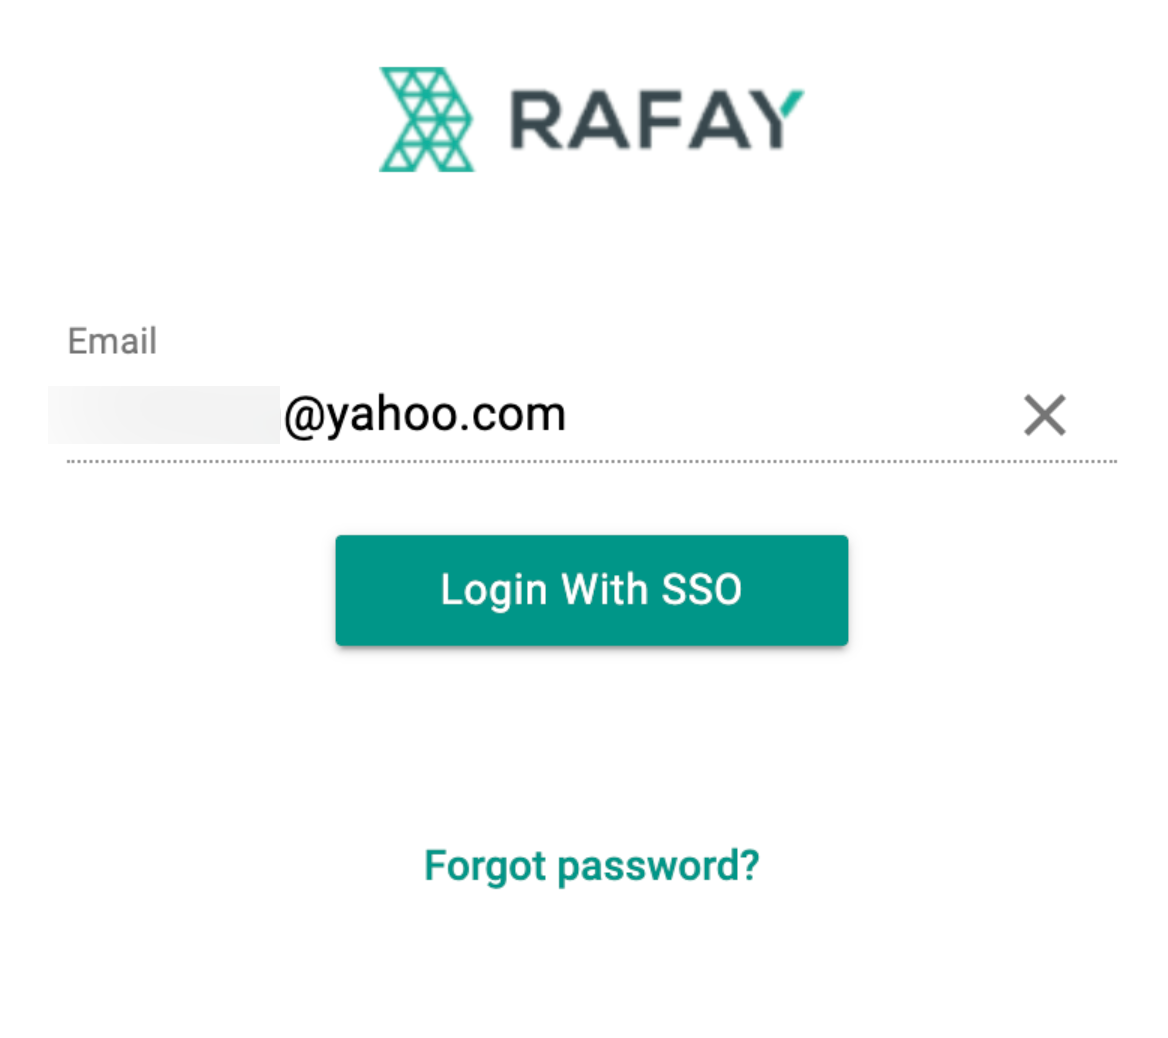Place cursor after @yahoo.com text

point(569,415)
